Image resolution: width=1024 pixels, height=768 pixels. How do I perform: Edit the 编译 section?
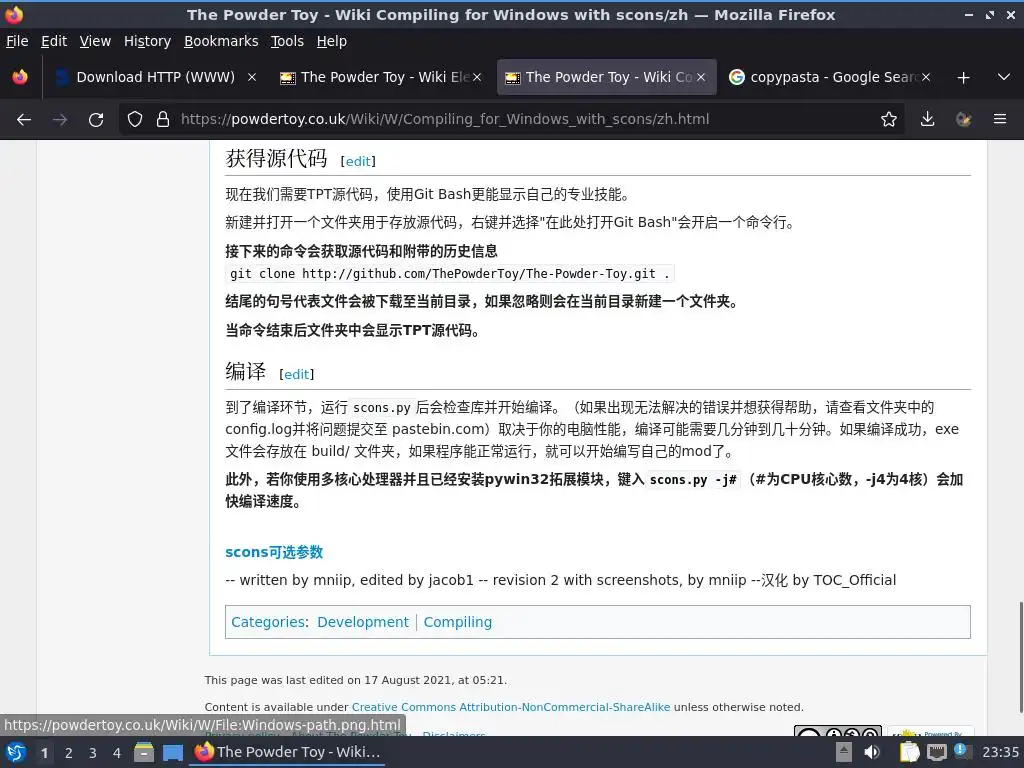[296, 374]
